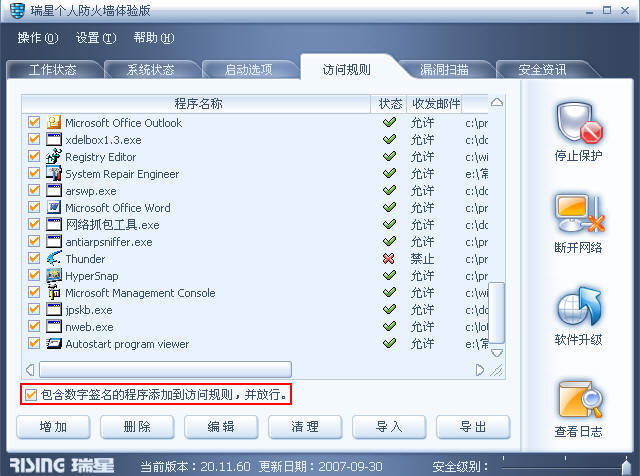Click the green check status icon for HyperSnap

[x=389, y=275]
